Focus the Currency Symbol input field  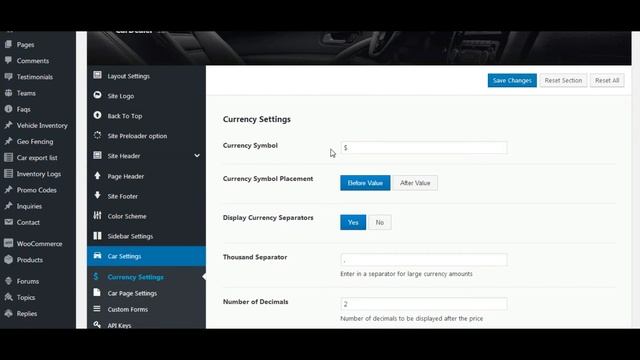(424, 147)
